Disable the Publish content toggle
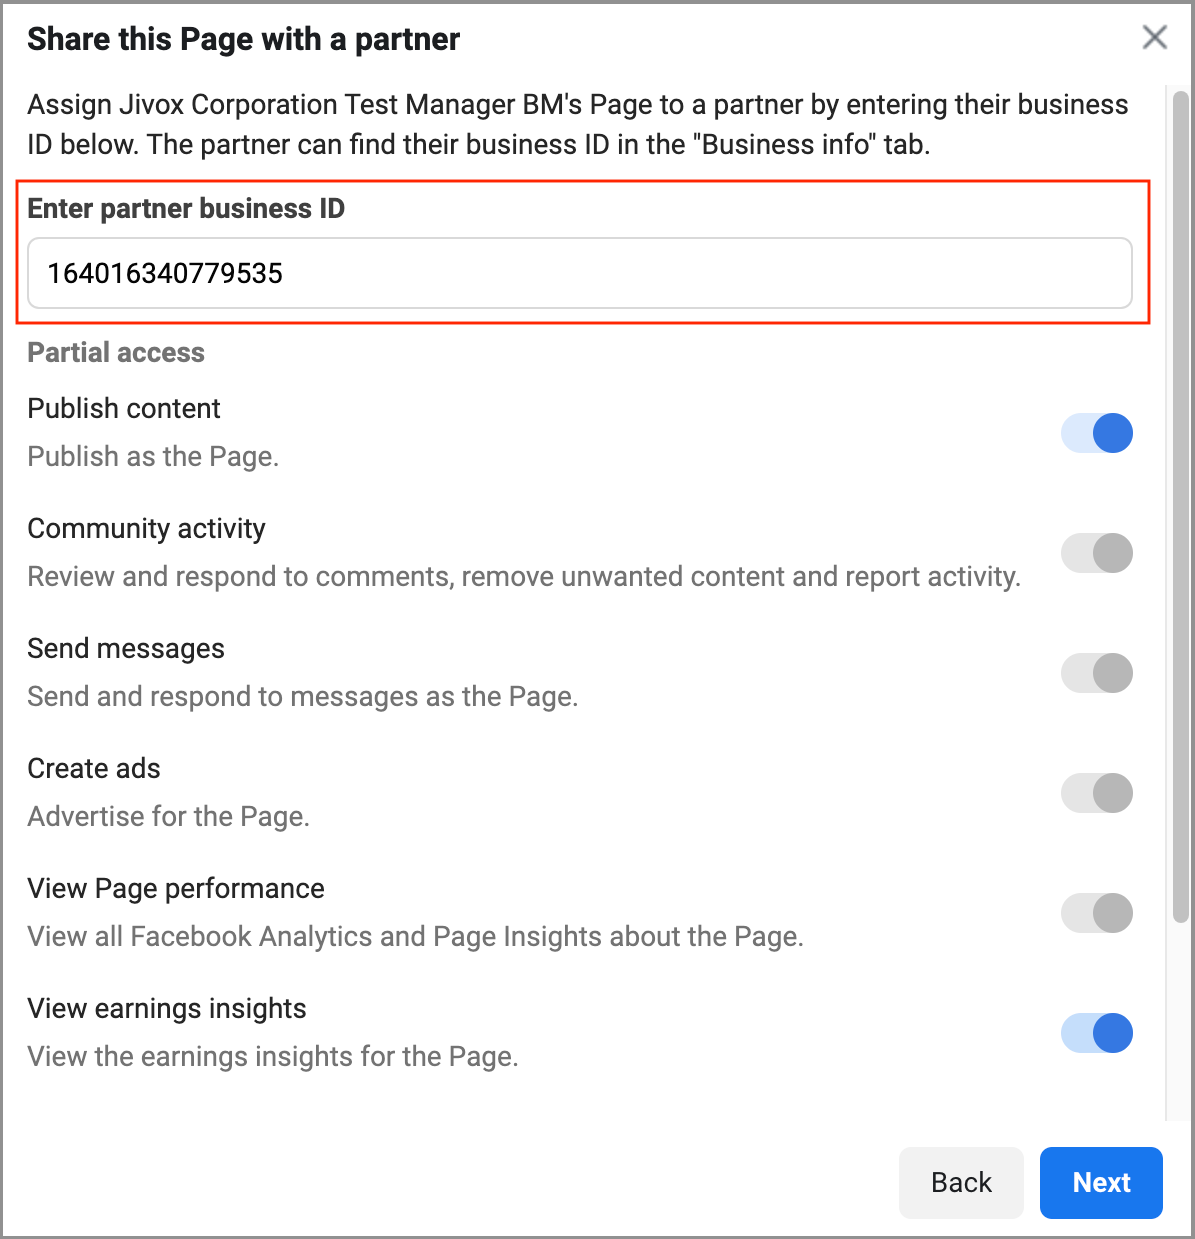 pyautogui.click(x=1097, y=434)
